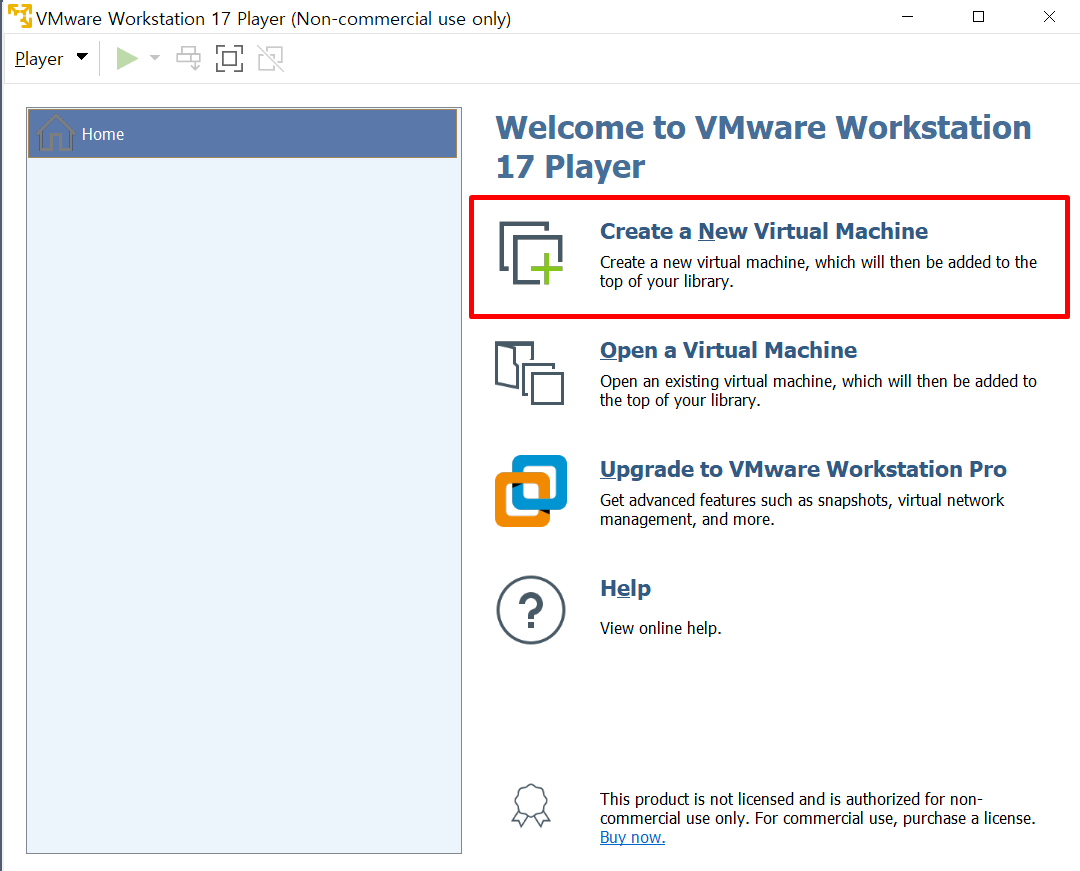The width and height of the screenshot is (1080, 871).
Task: Follow the Buy now link
Action: tap(632, 837)
